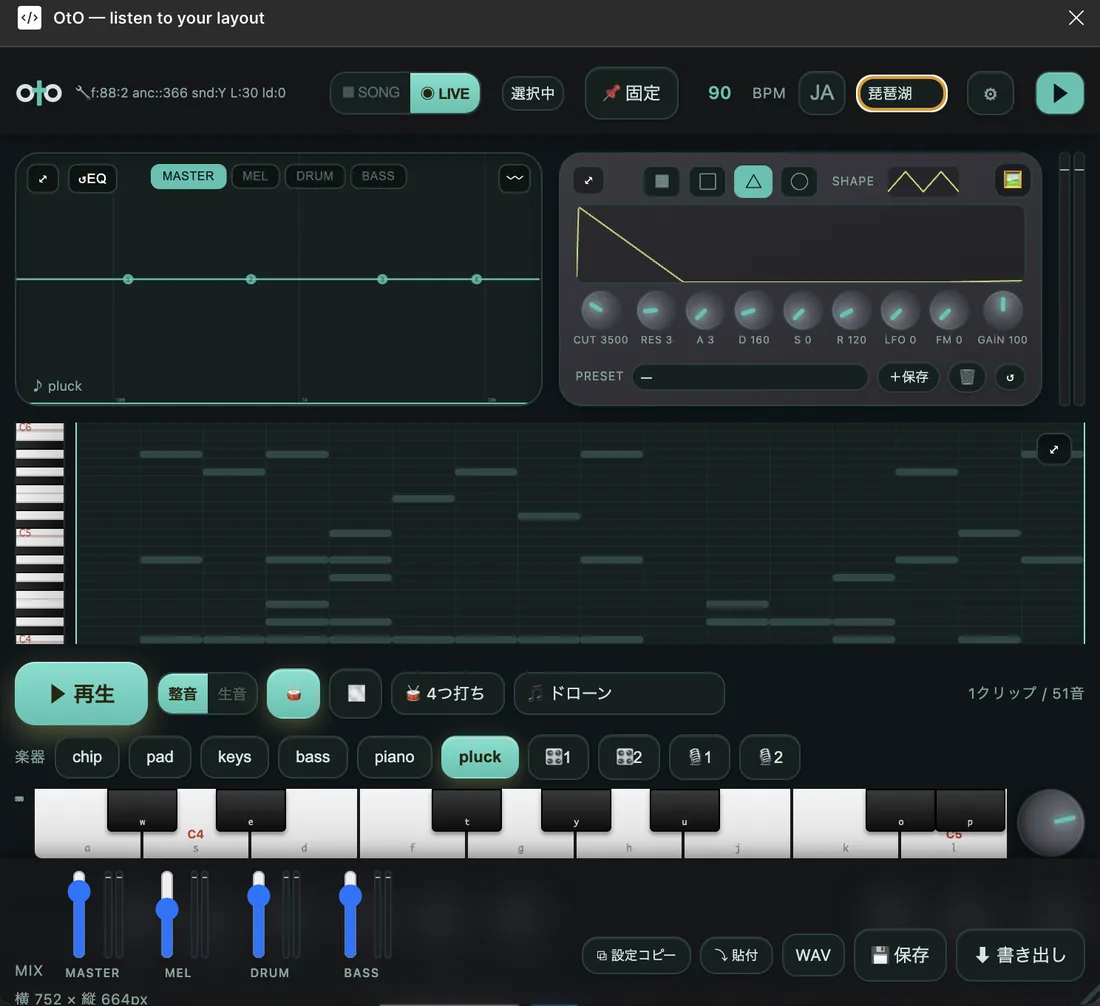Select dice instrument slot 1
The image size is (1100, 1006).
[558, 757]
